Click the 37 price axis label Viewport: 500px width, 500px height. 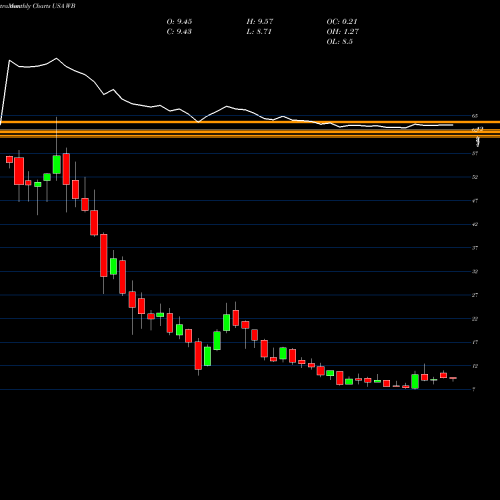coord(475,248)
